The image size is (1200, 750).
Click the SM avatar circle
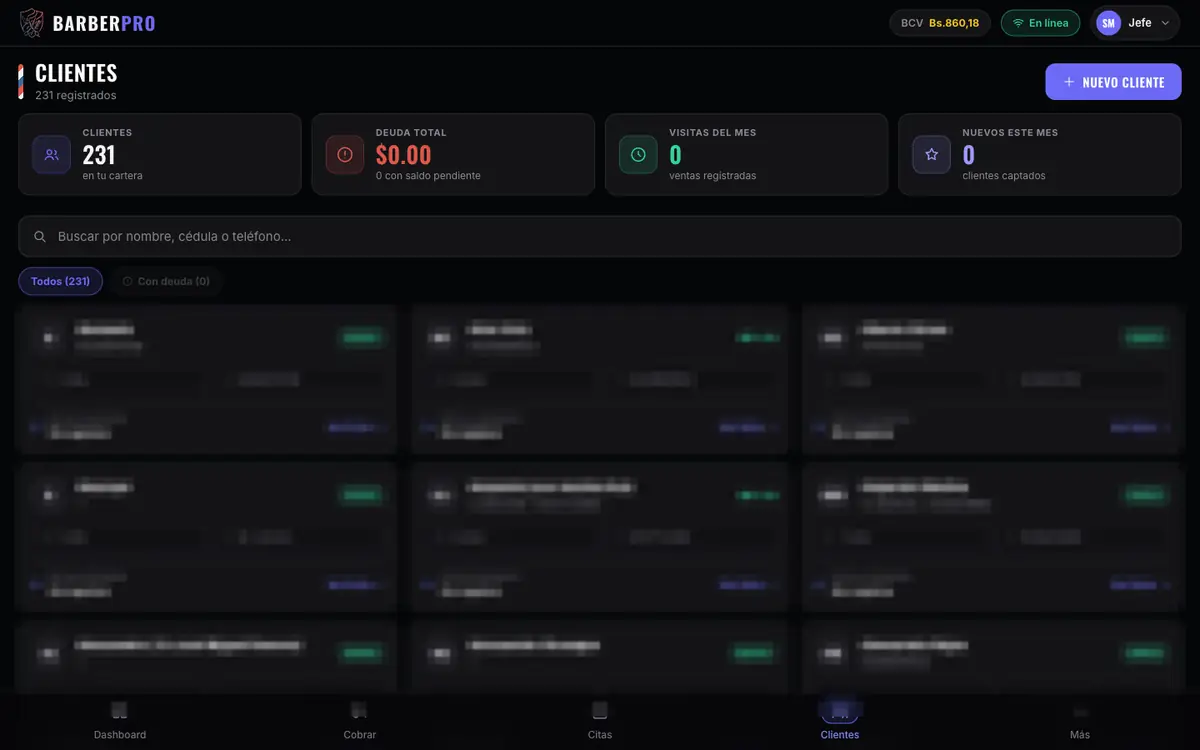tap(1108, 23)
